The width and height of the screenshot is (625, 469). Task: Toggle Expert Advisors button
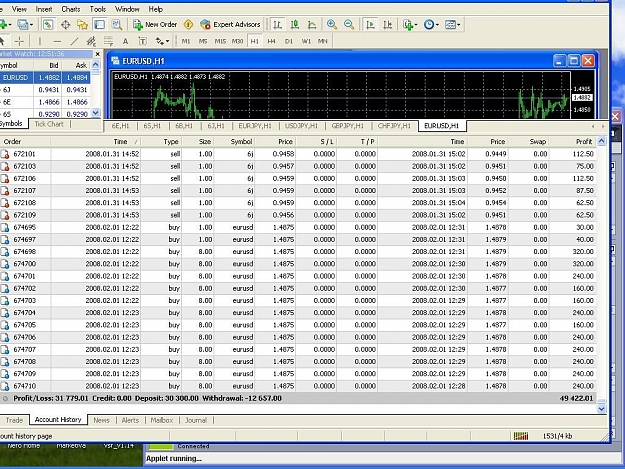click(230, 25)
